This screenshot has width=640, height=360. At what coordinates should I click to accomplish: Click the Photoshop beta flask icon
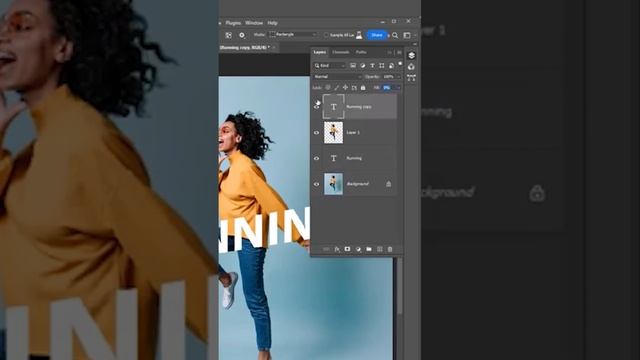pyautogui.click(x=359, y=35)
